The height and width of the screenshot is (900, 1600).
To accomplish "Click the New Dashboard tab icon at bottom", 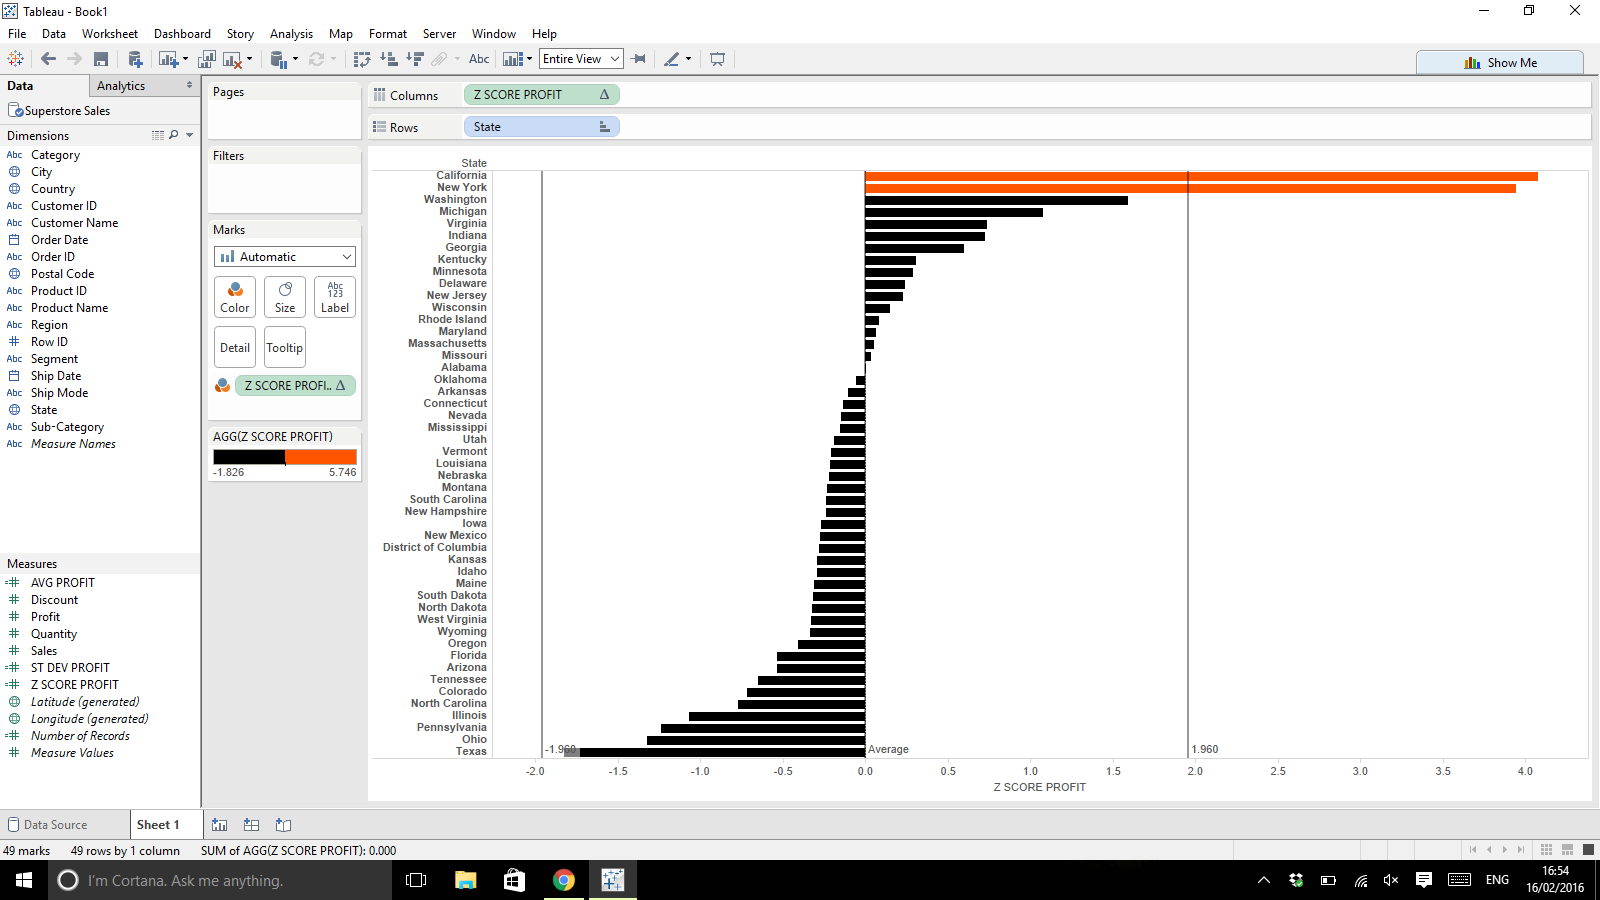I will (x=252, y=825).
